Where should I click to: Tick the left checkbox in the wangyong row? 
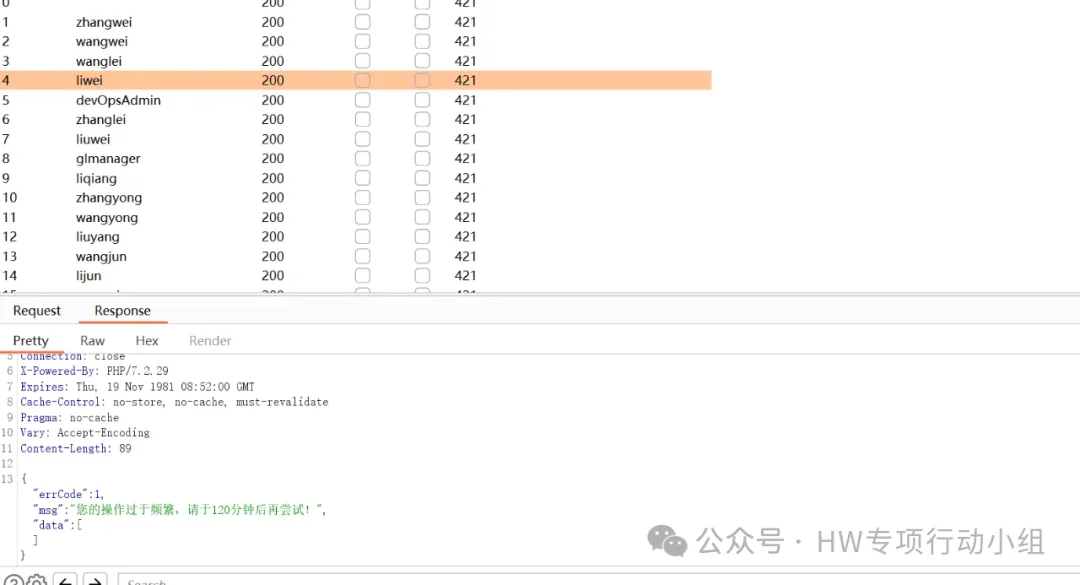pos(362,217)
